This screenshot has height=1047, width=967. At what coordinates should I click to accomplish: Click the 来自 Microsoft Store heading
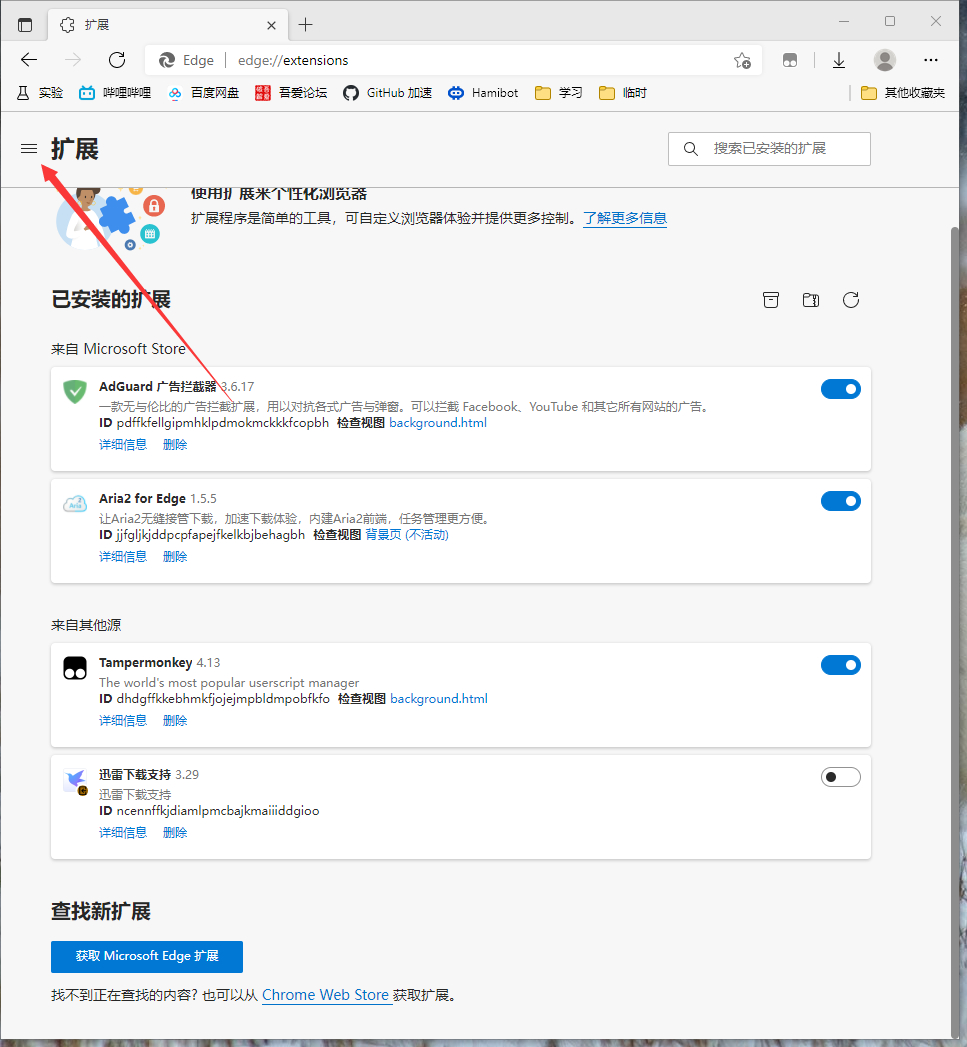point(118,349)
